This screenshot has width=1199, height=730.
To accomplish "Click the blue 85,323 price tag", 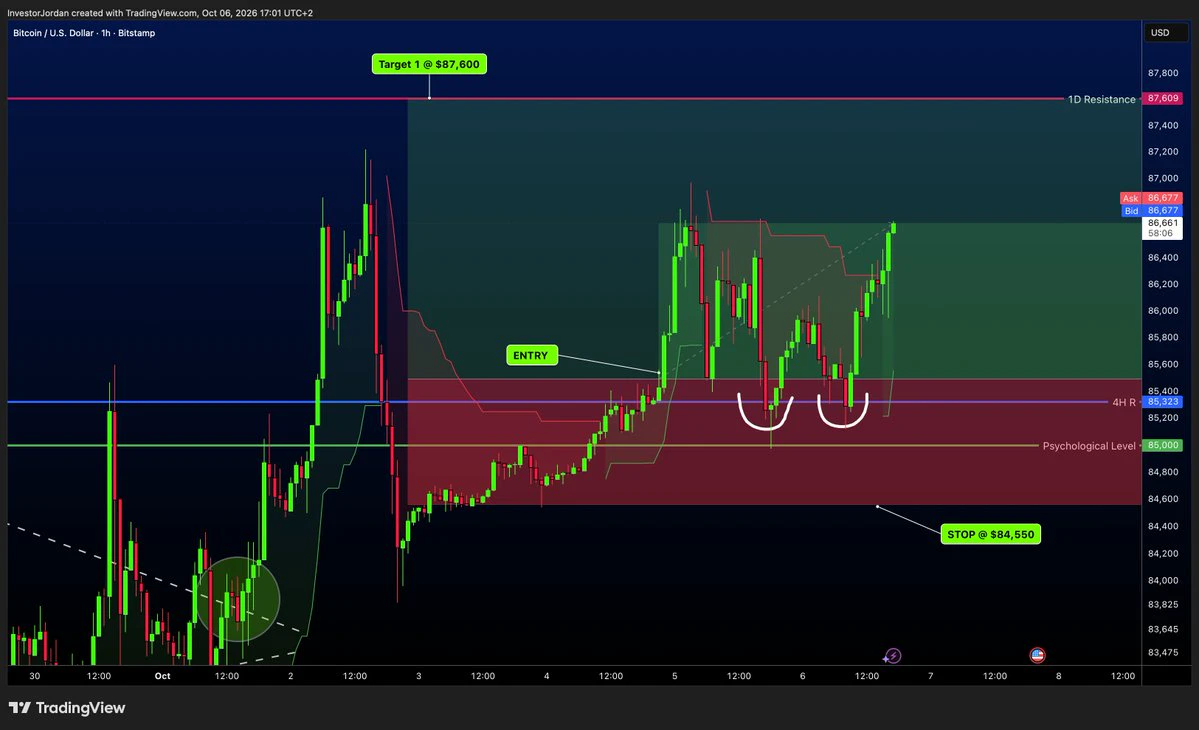I will pyautogui.click(x=1162, y=401).
